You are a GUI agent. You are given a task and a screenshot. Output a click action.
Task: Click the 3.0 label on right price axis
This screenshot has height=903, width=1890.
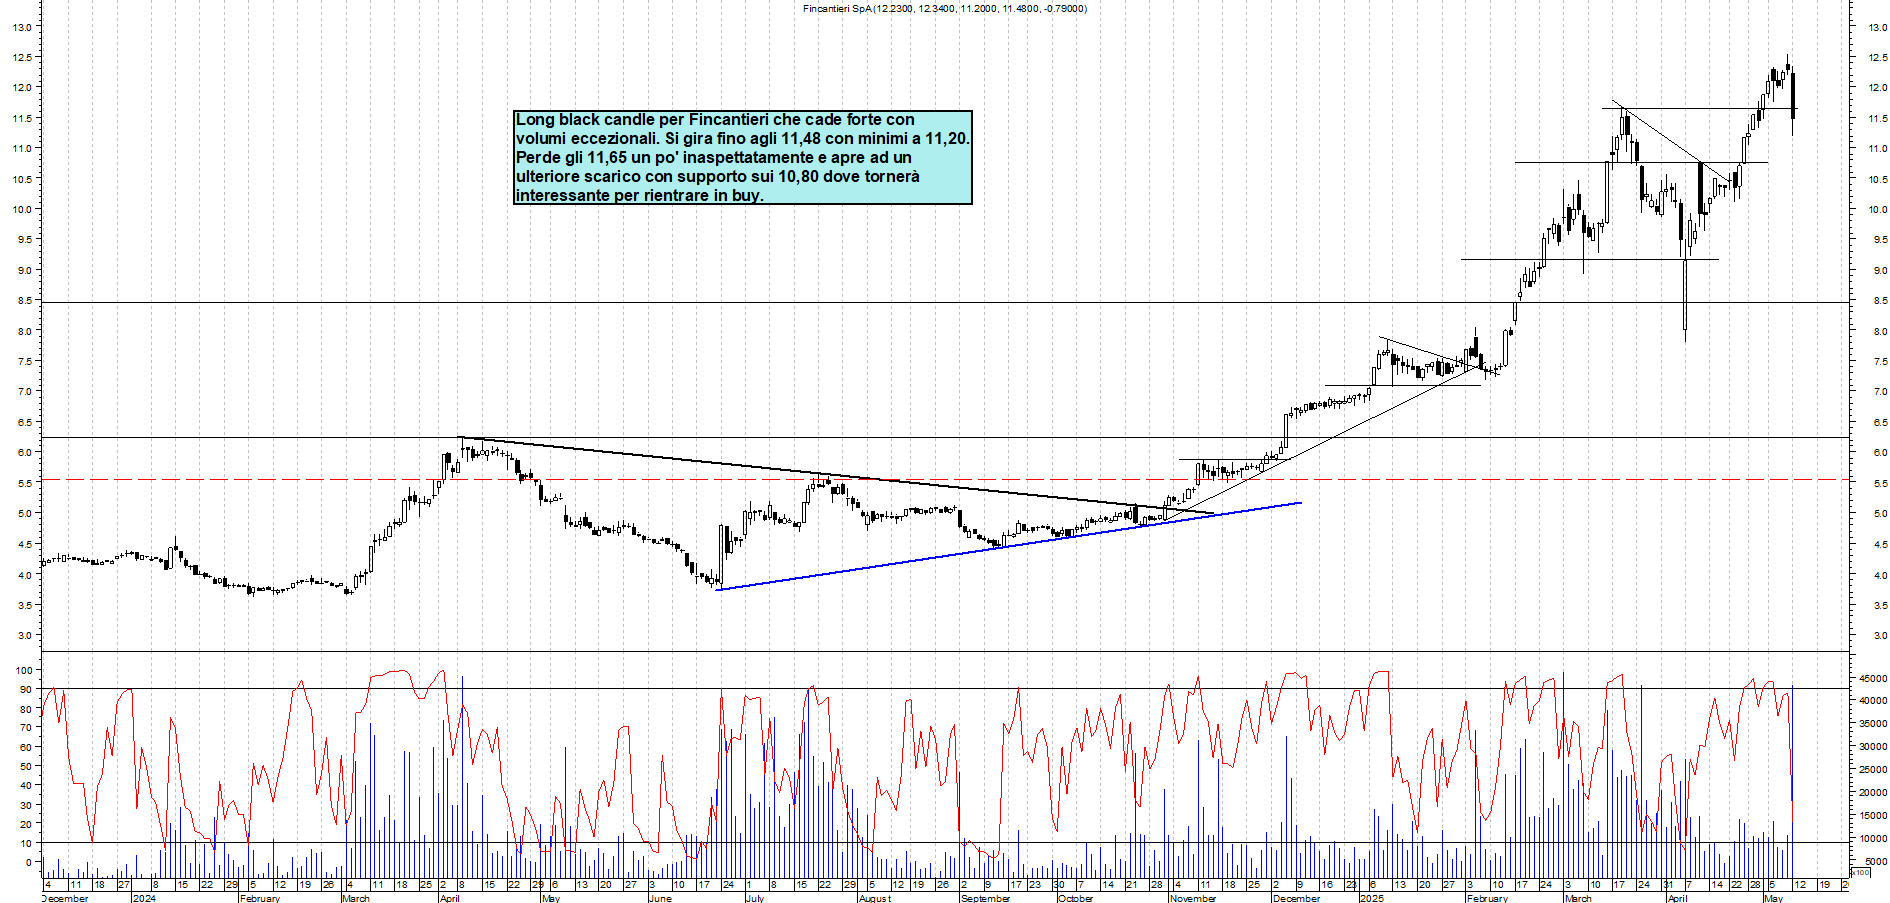[1880, 636]
